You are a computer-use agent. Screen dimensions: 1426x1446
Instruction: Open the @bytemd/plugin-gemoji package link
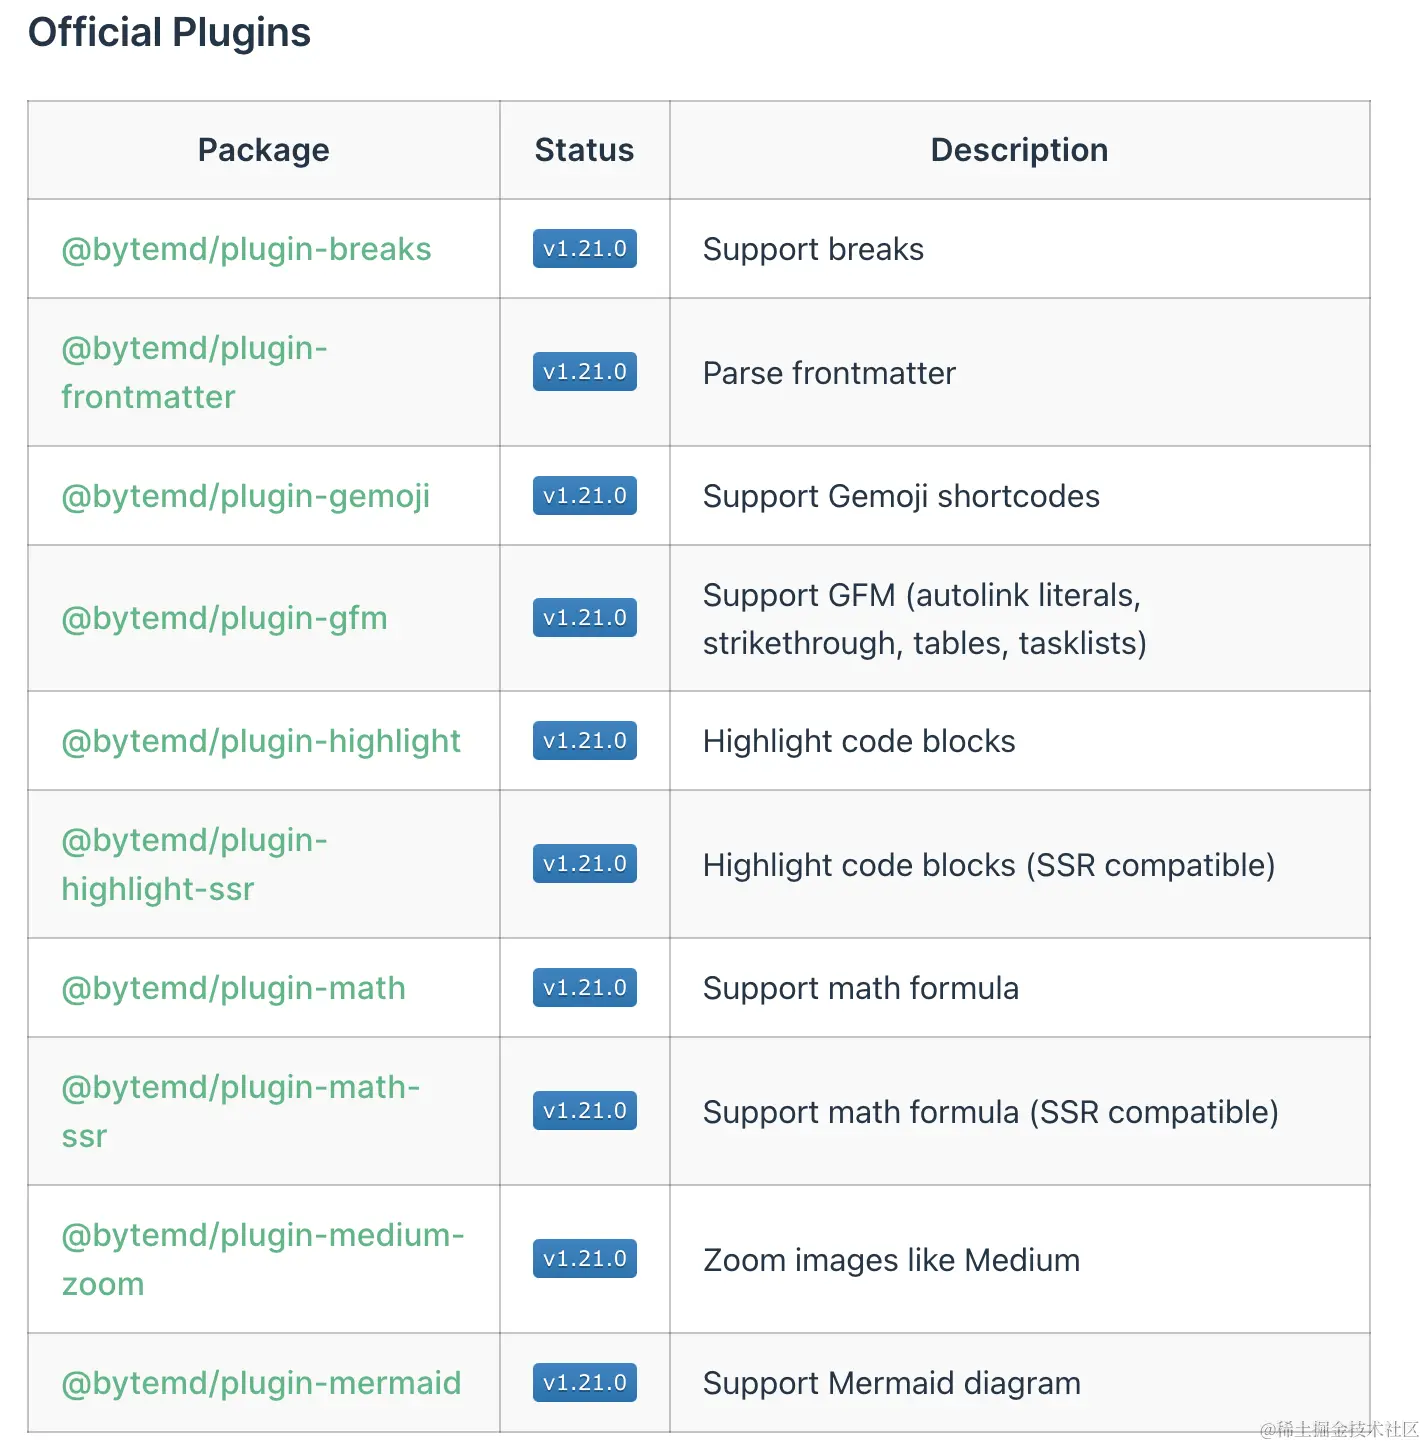coord(246,495)
